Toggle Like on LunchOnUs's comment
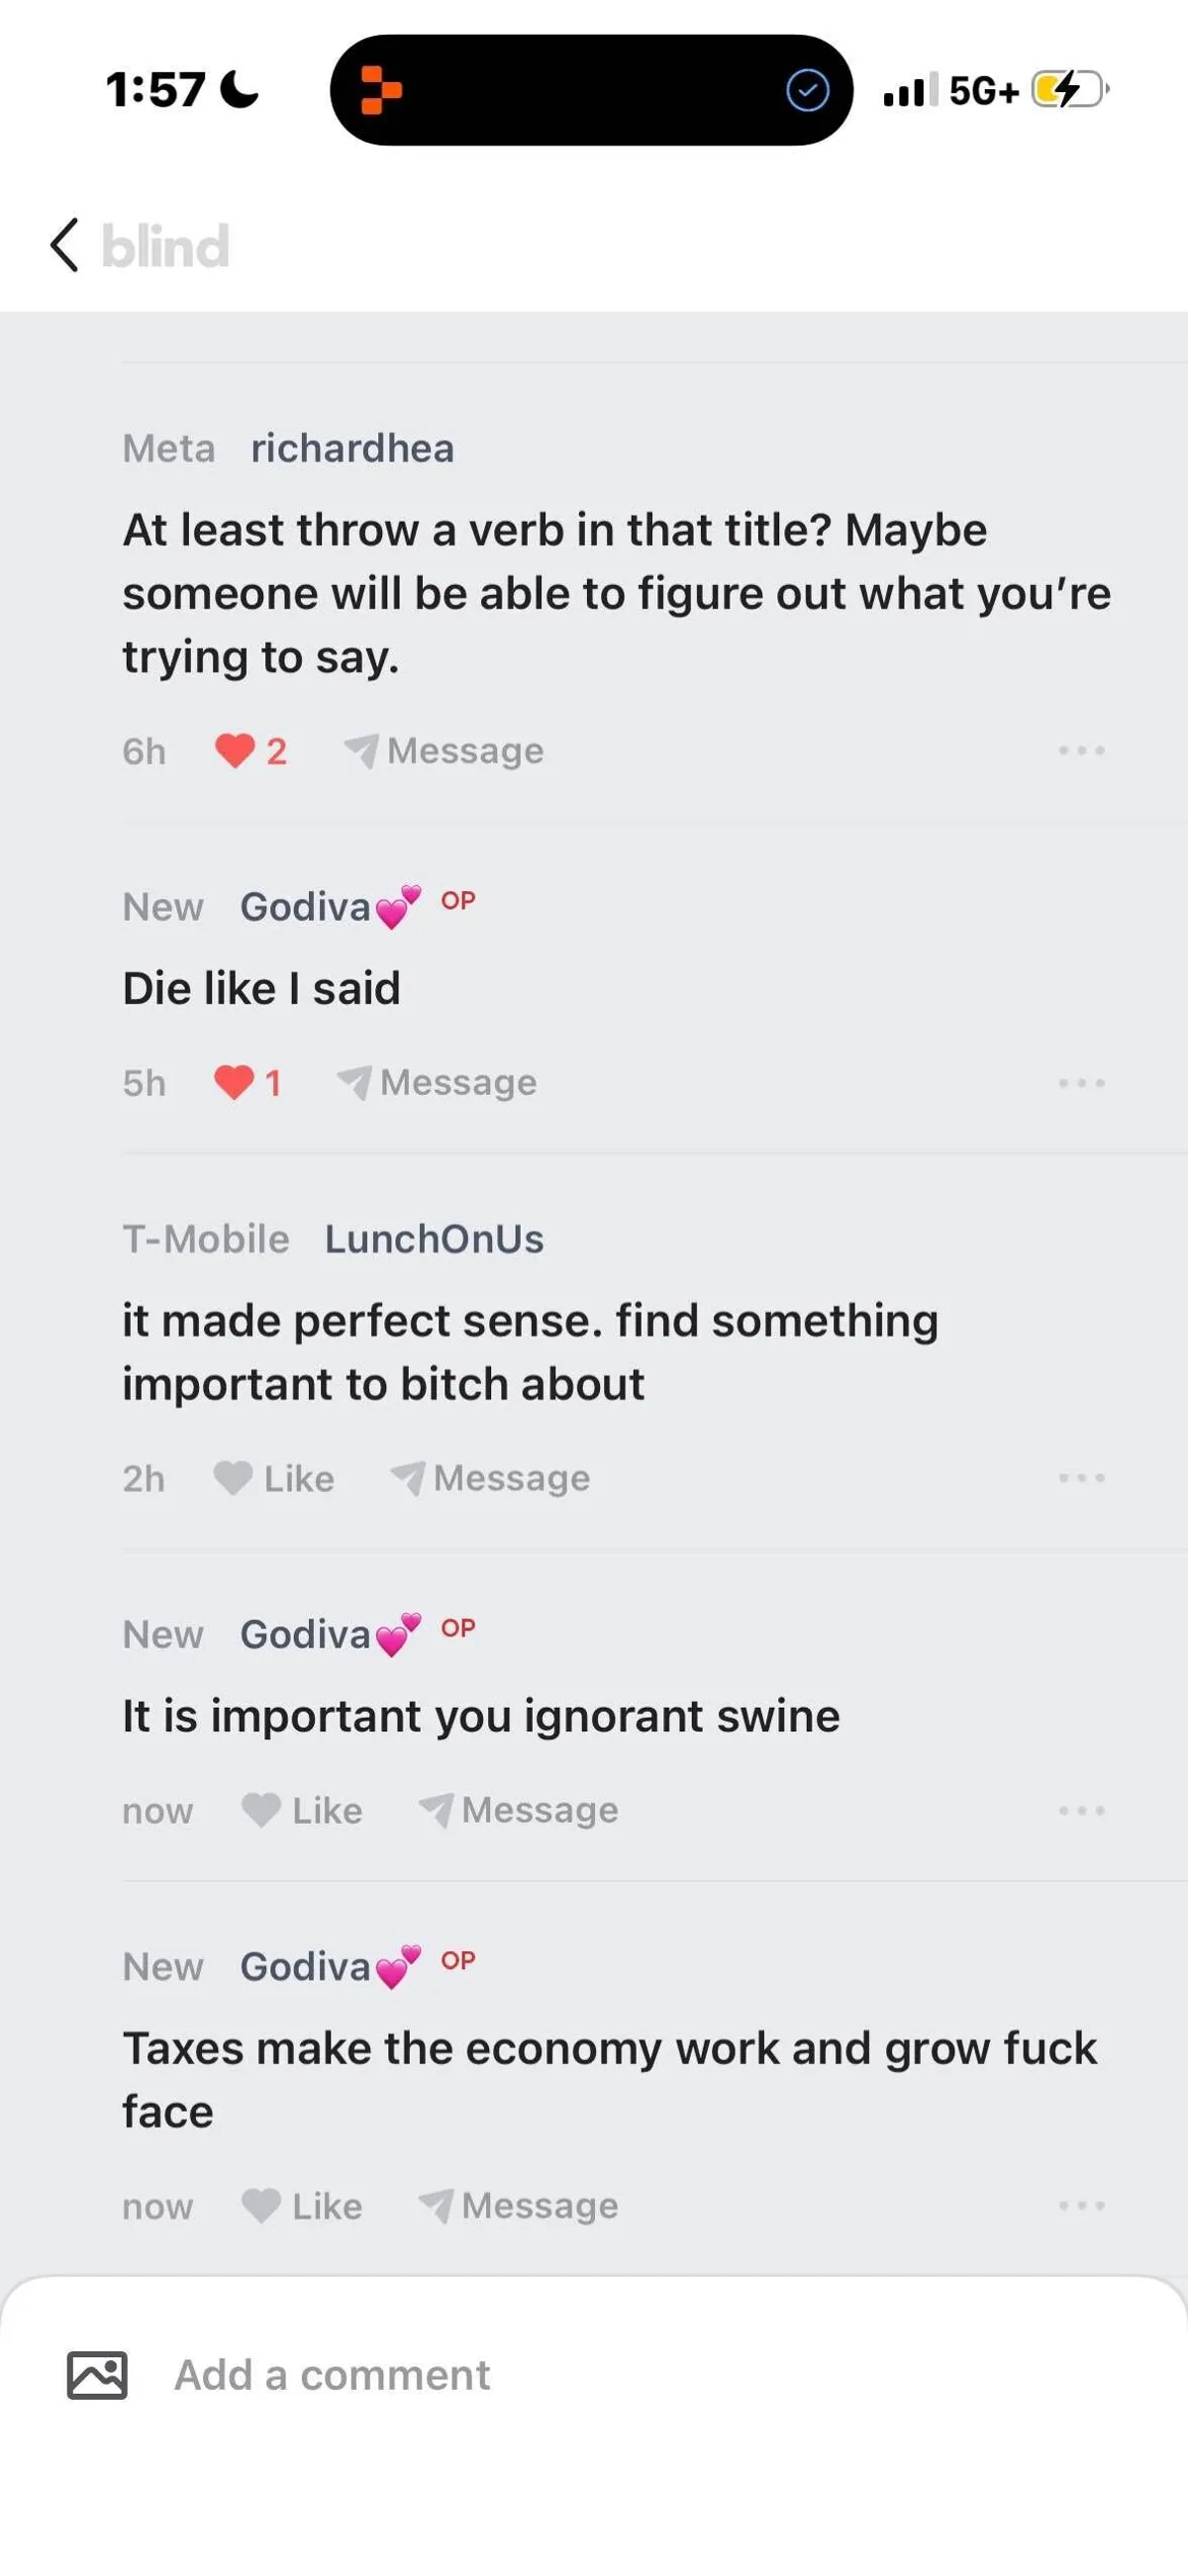The image size is (1188, 2576). pos(274,1479)
